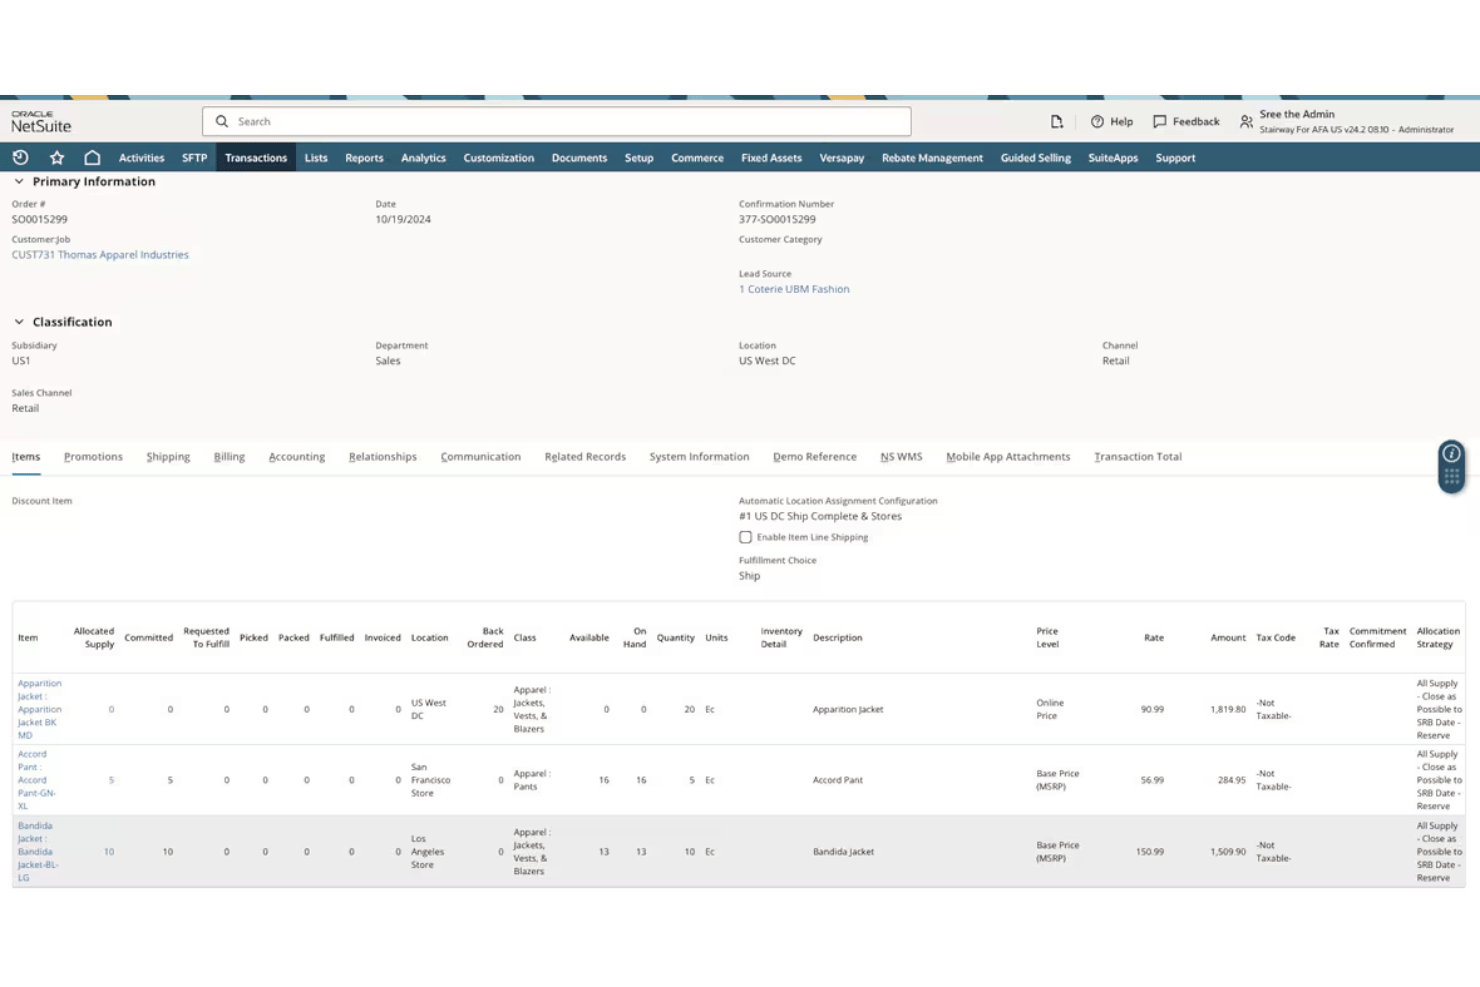Select the Items subtab
The width and height of the screenshot is (1480, 987).
[26, 457]
